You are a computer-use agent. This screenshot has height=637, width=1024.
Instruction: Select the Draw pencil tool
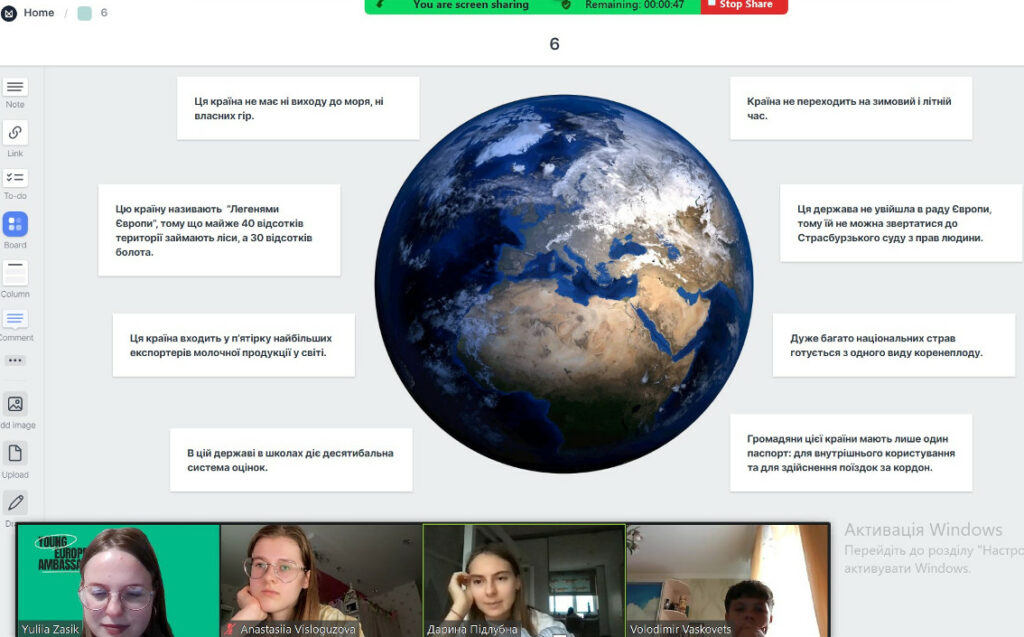[14, 502]
